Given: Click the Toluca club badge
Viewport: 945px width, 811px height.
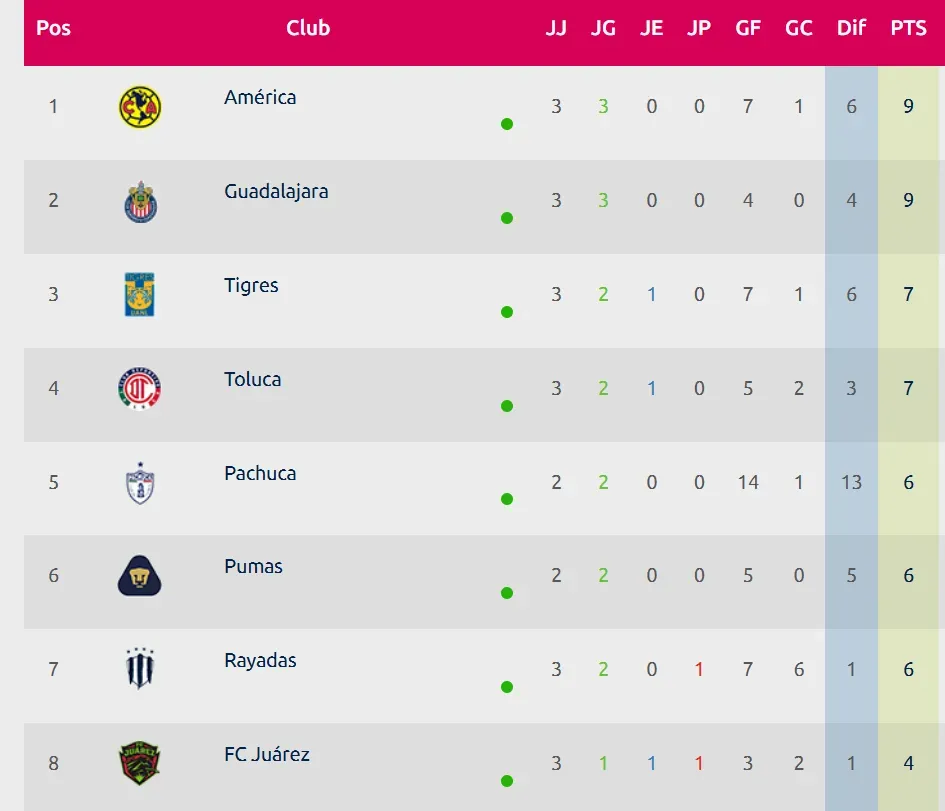Looking at the screenshot, I should pos(140,389).
